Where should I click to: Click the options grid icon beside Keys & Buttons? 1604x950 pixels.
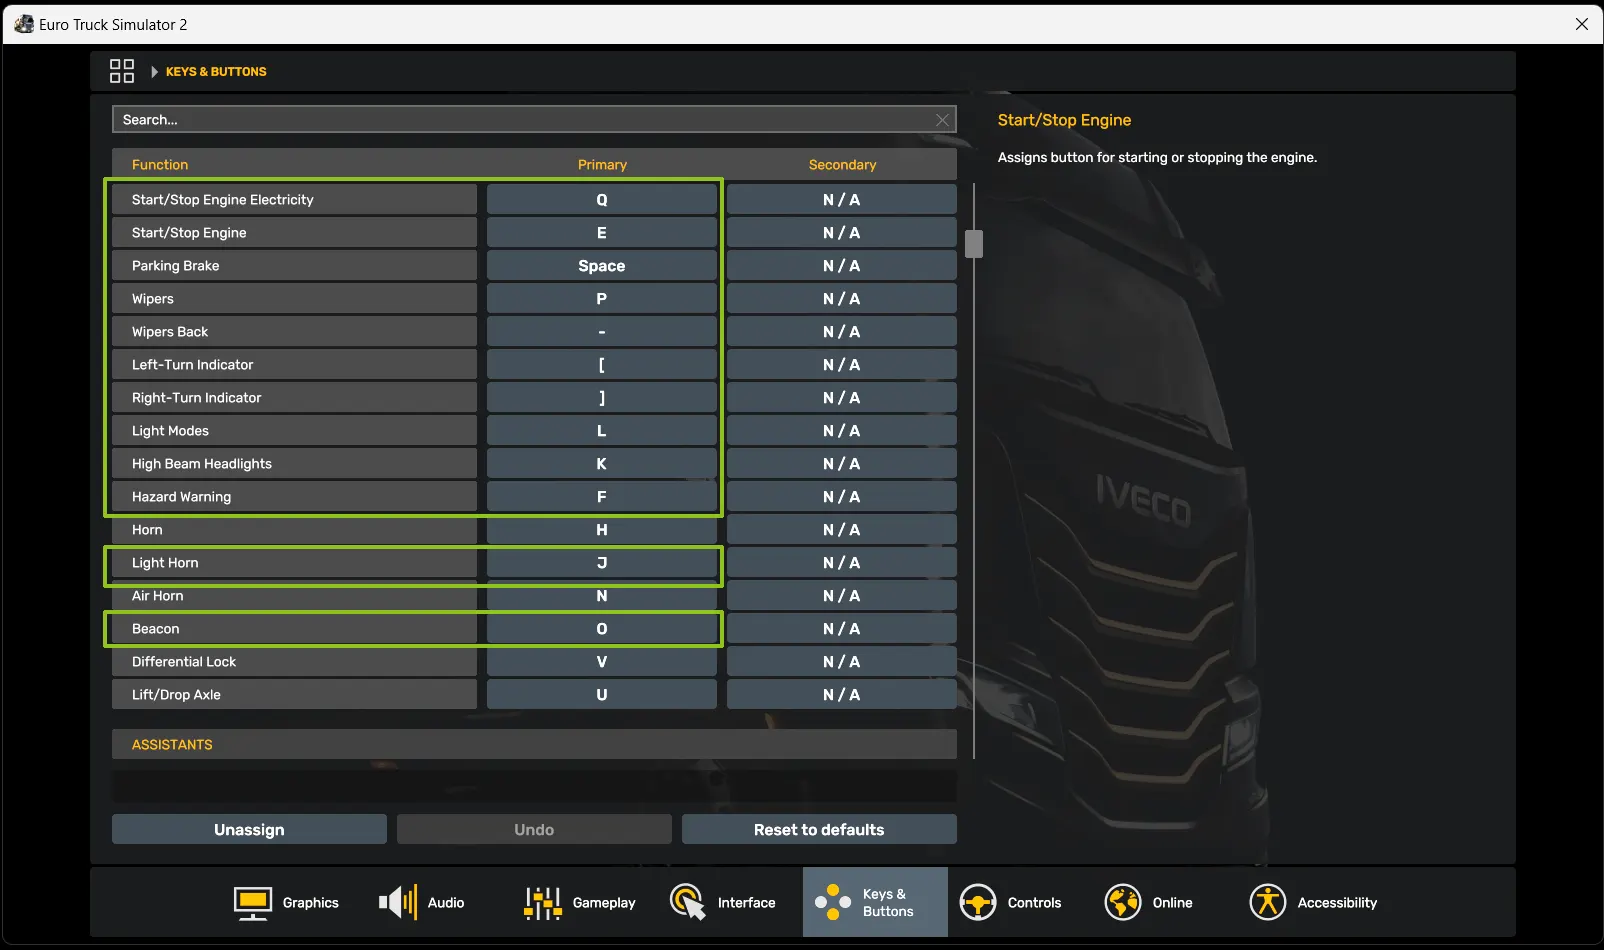point(122,71)
